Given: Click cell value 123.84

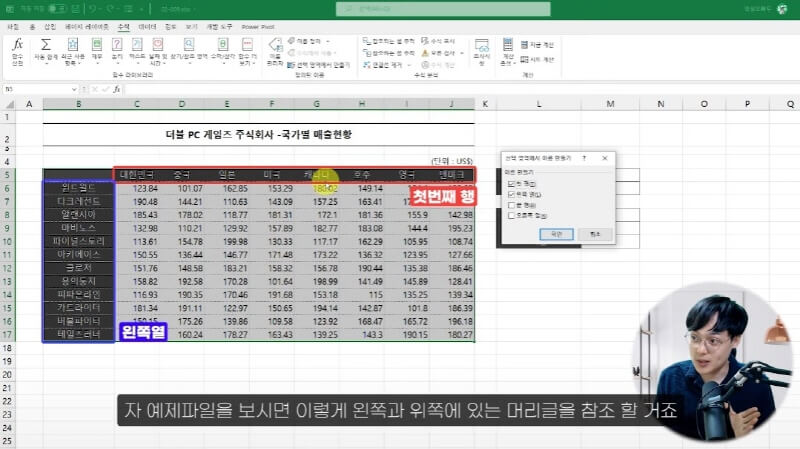Looking at the screenshot, I should [x=145, y=188].
